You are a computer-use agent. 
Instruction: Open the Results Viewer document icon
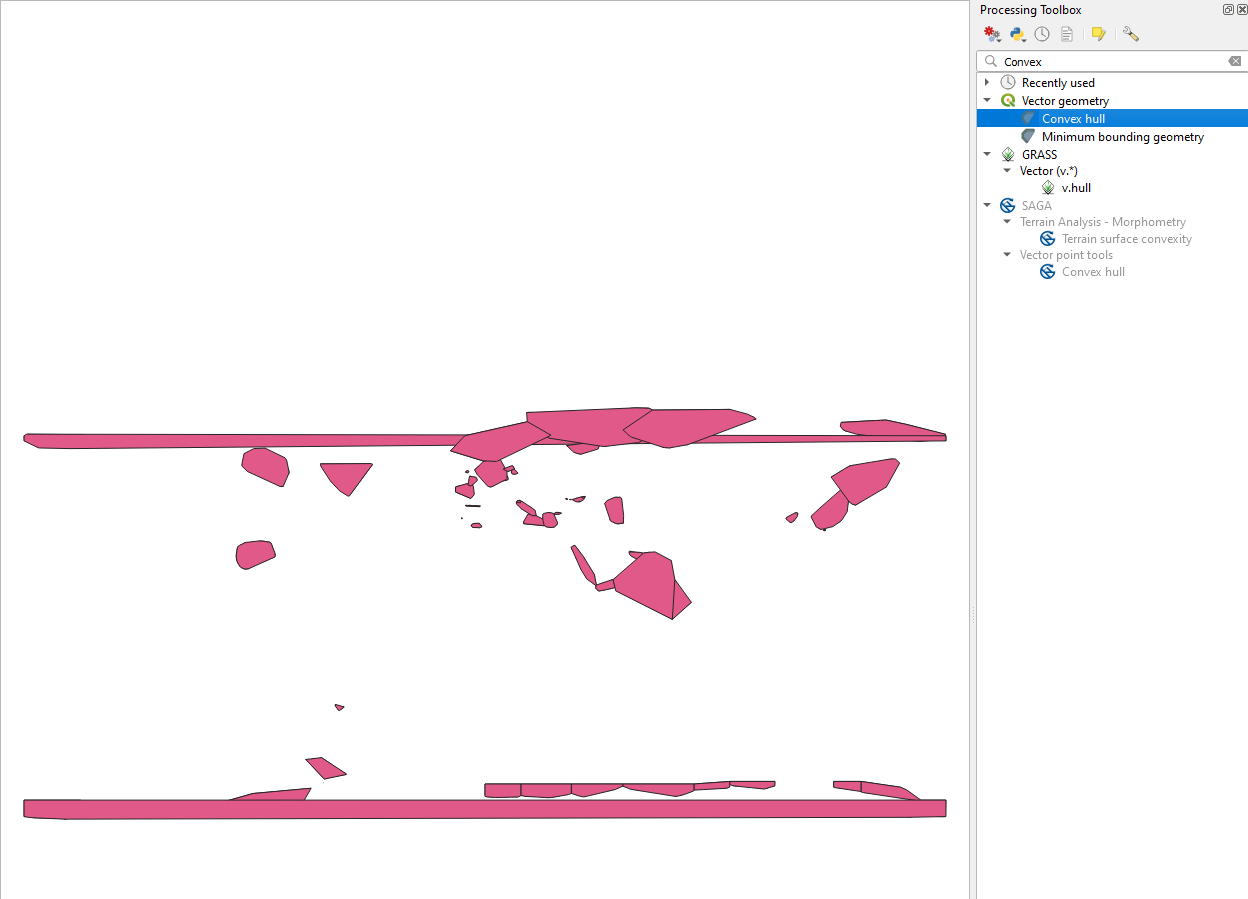(x=1066, y=33)
